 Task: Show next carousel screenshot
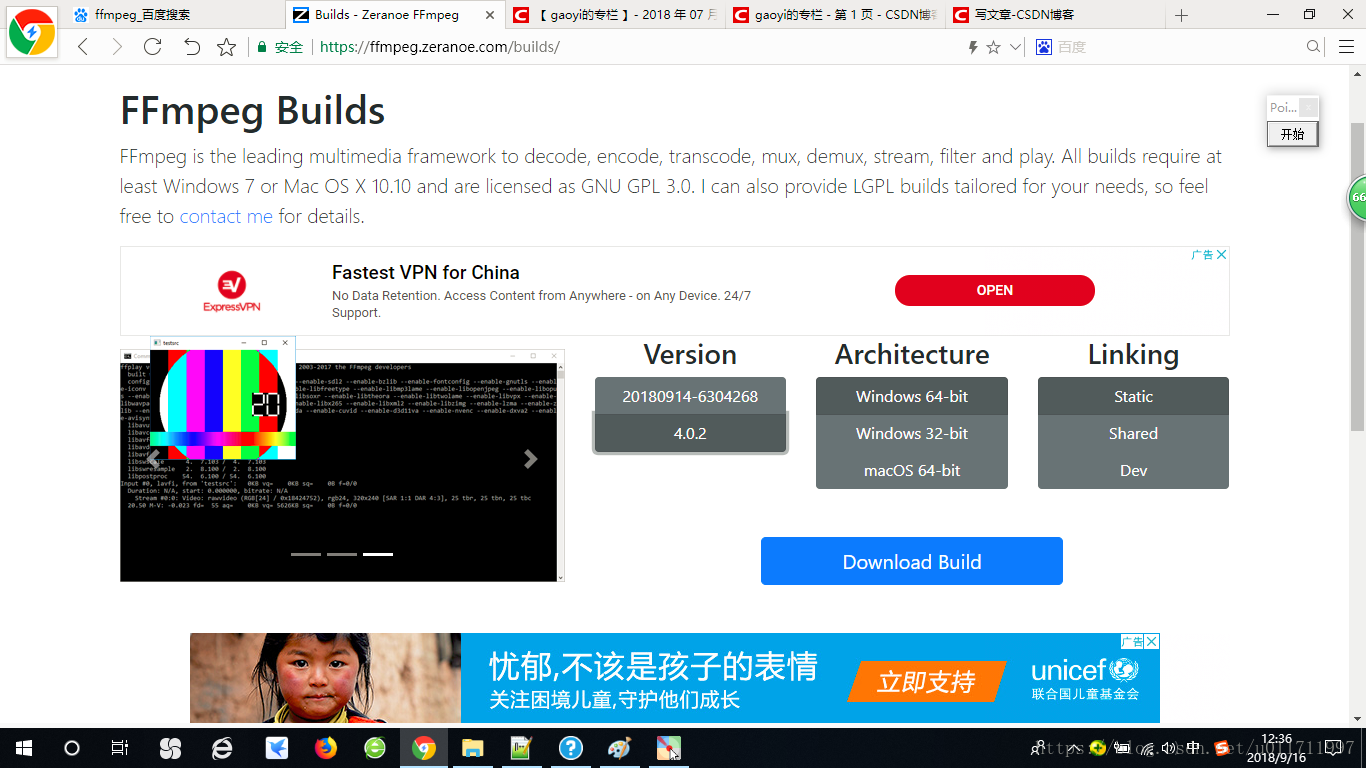tap(531, 458)
